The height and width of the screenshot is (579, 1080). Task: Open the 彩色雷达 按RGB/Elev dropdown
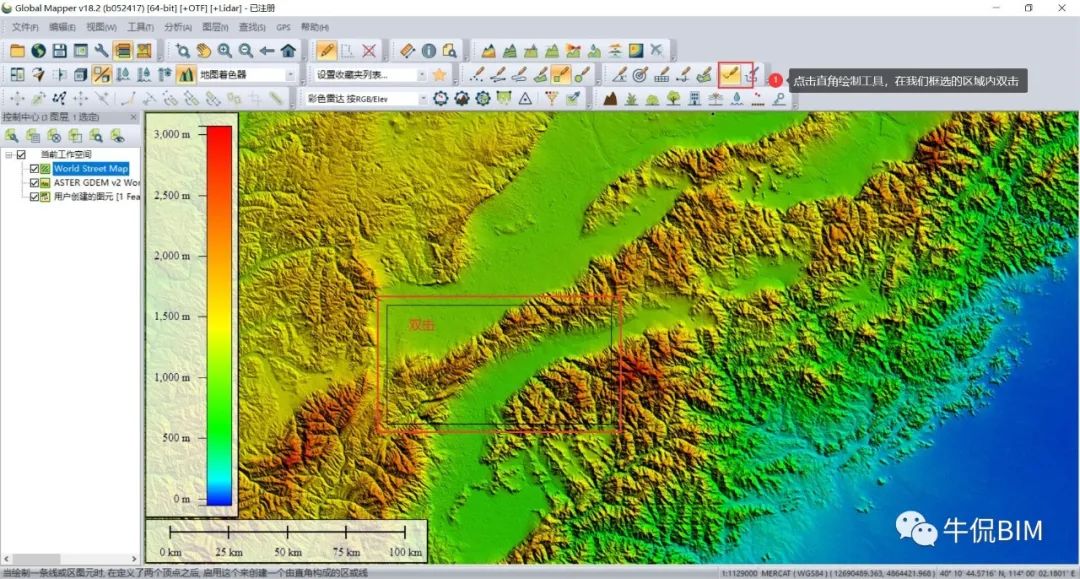tap(423, 98)
